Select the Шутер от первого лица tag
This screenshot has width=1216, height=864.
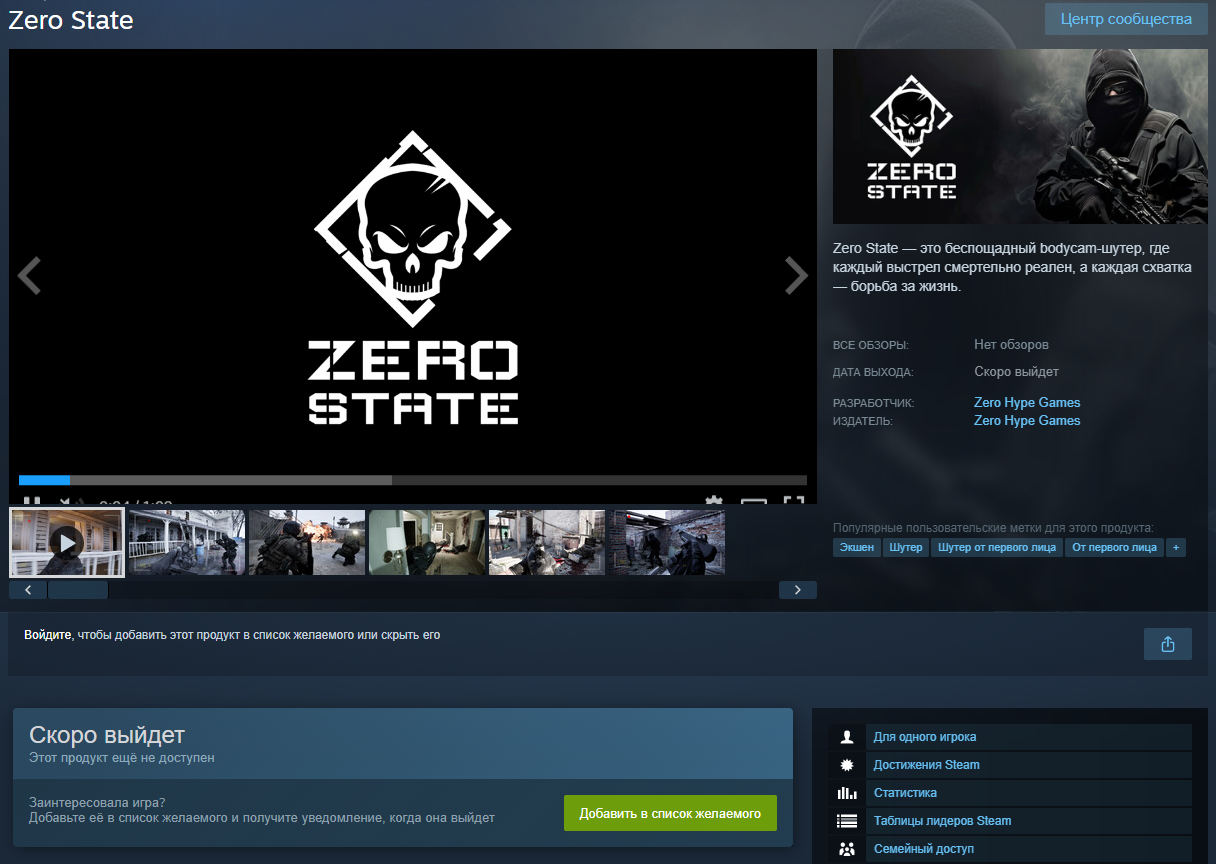(x=997, y=547)
